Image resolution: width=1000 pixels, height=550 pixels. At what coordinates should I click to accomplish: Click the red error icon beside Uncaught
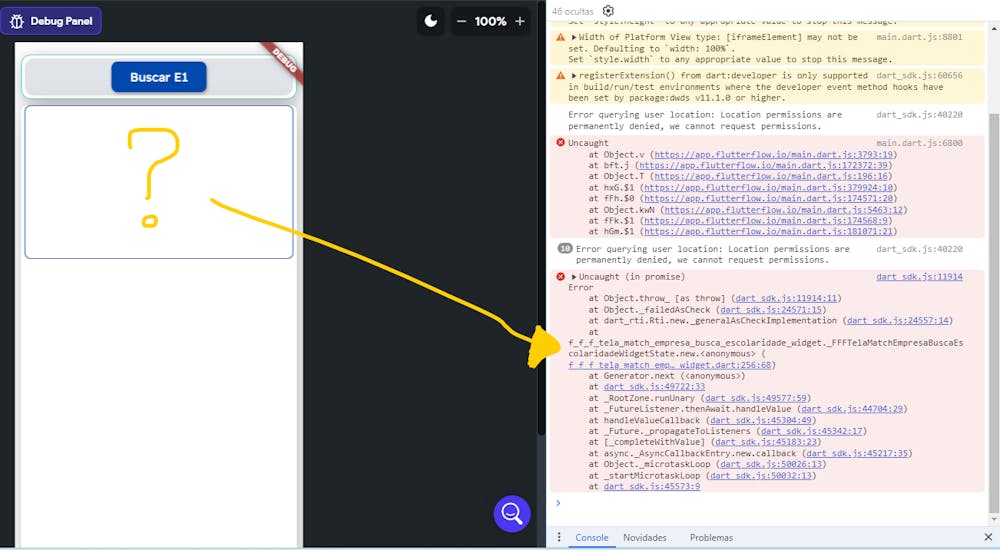pos(561,143)
